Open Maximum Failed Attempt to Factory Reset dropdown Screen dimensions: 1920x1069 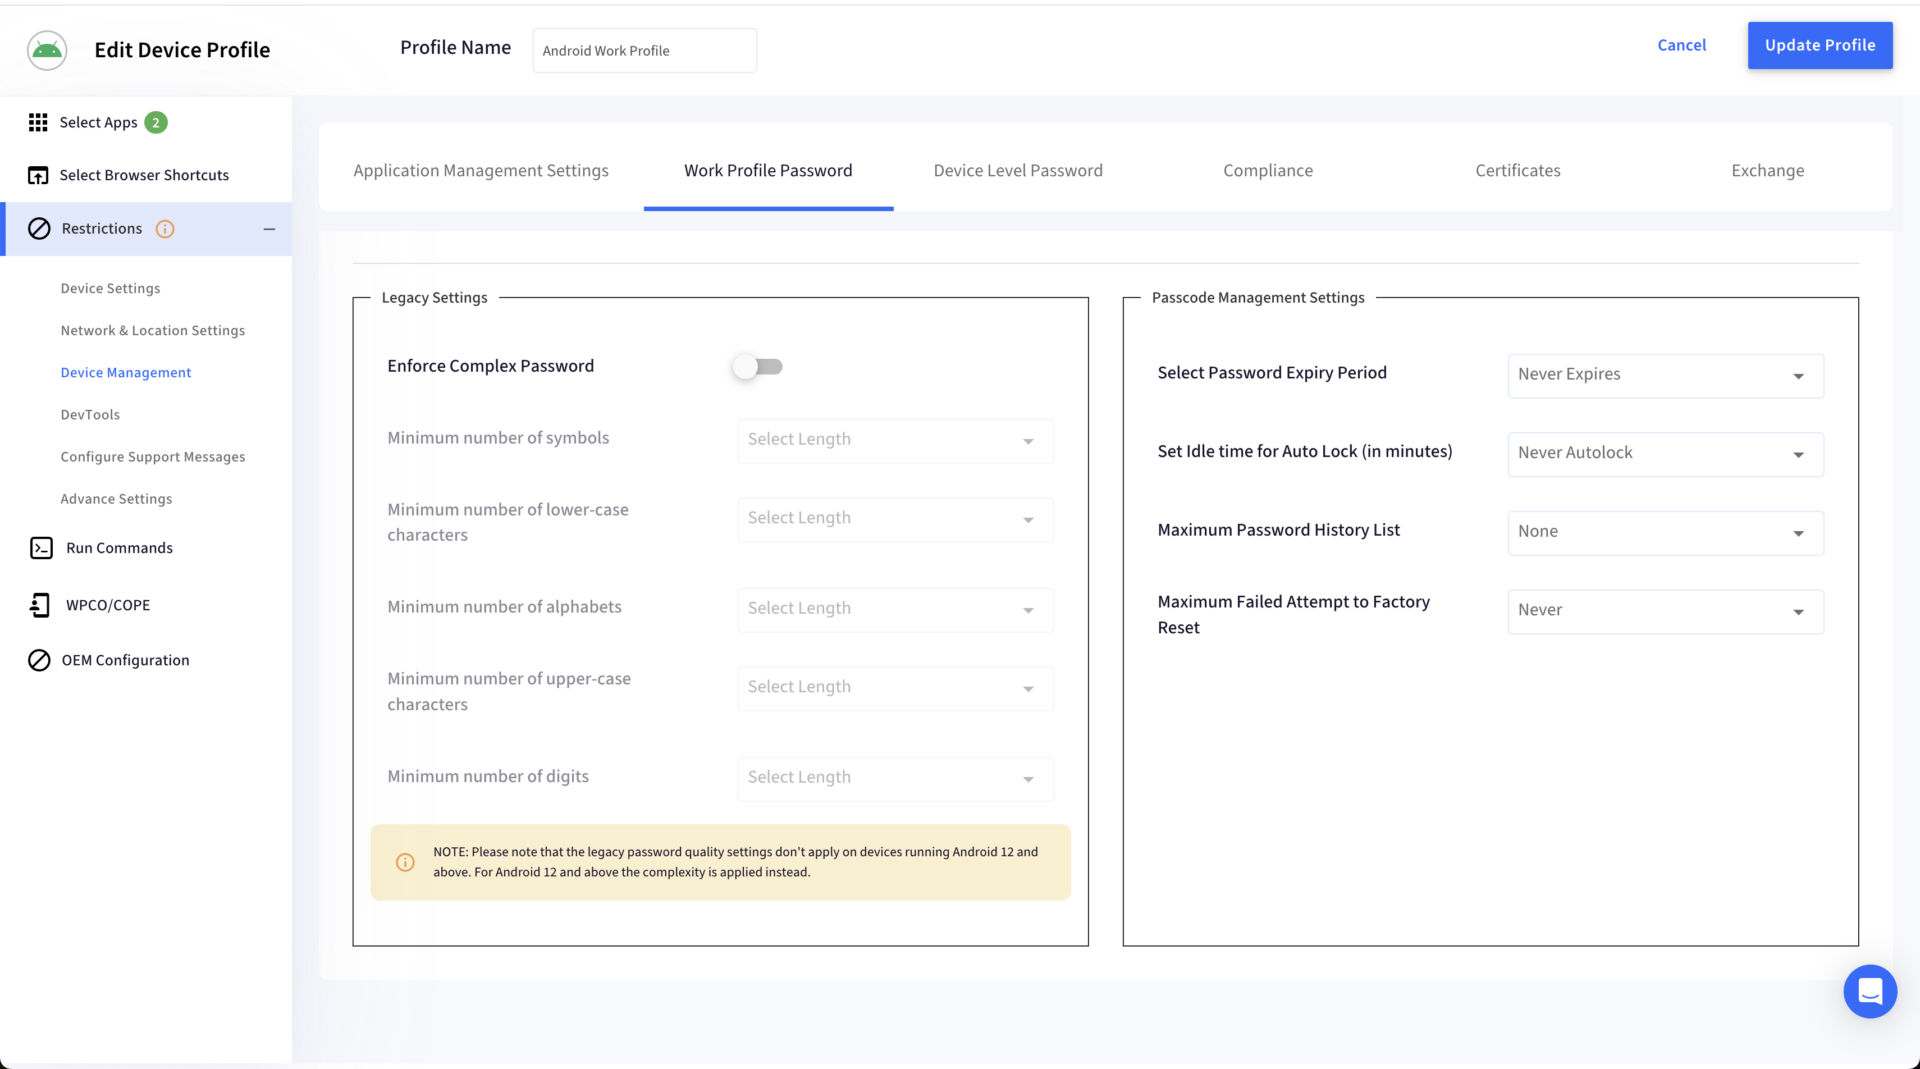click(1665, 611)
